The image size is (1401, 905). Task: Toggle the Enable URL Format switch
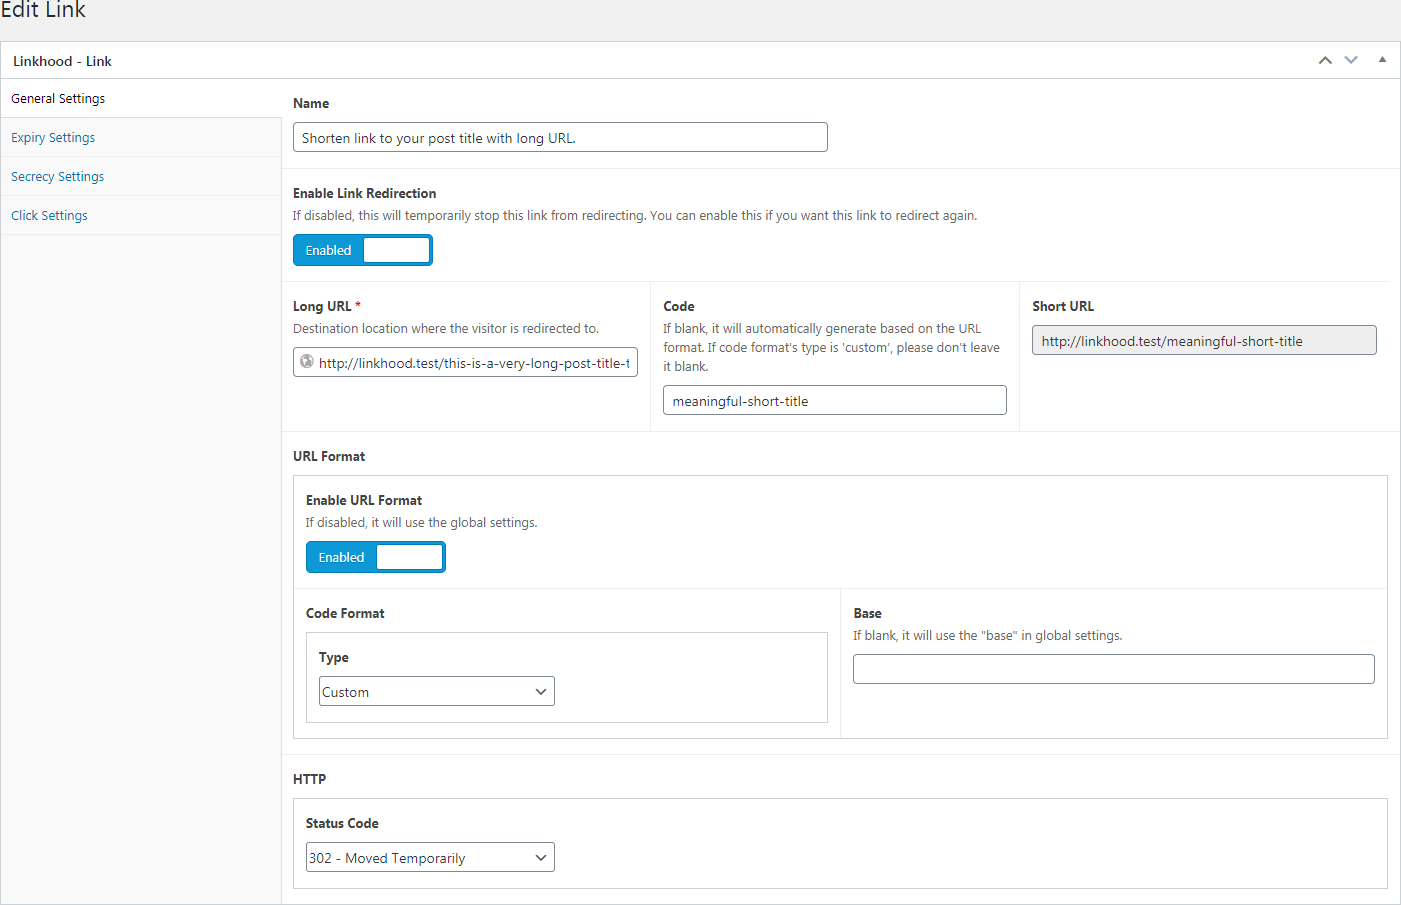point(376,557)
